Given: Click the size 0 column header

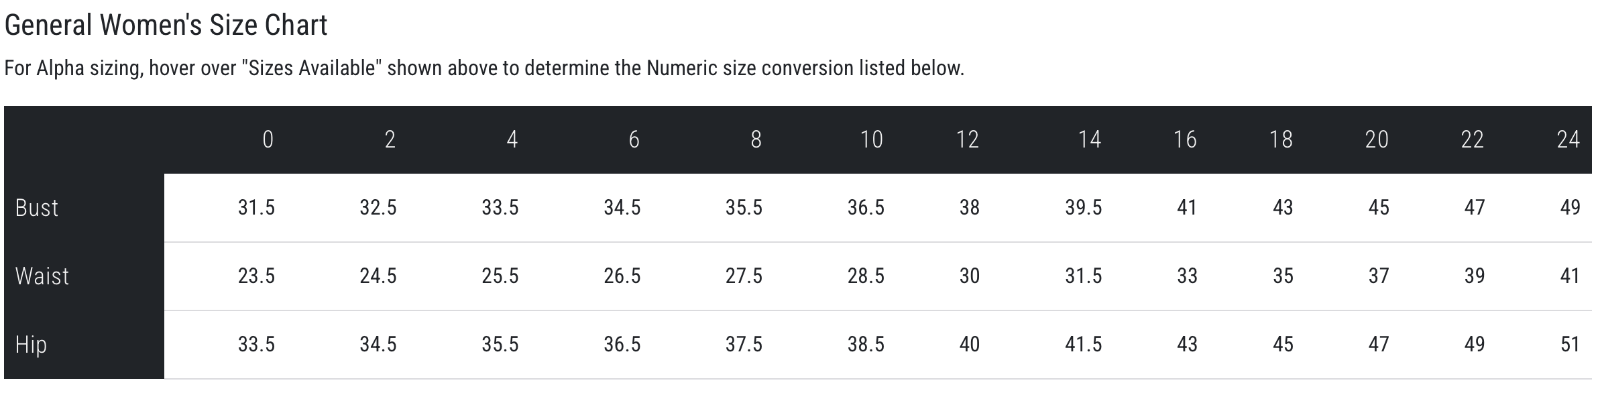Looking at the screenshot, I should 267,140.
